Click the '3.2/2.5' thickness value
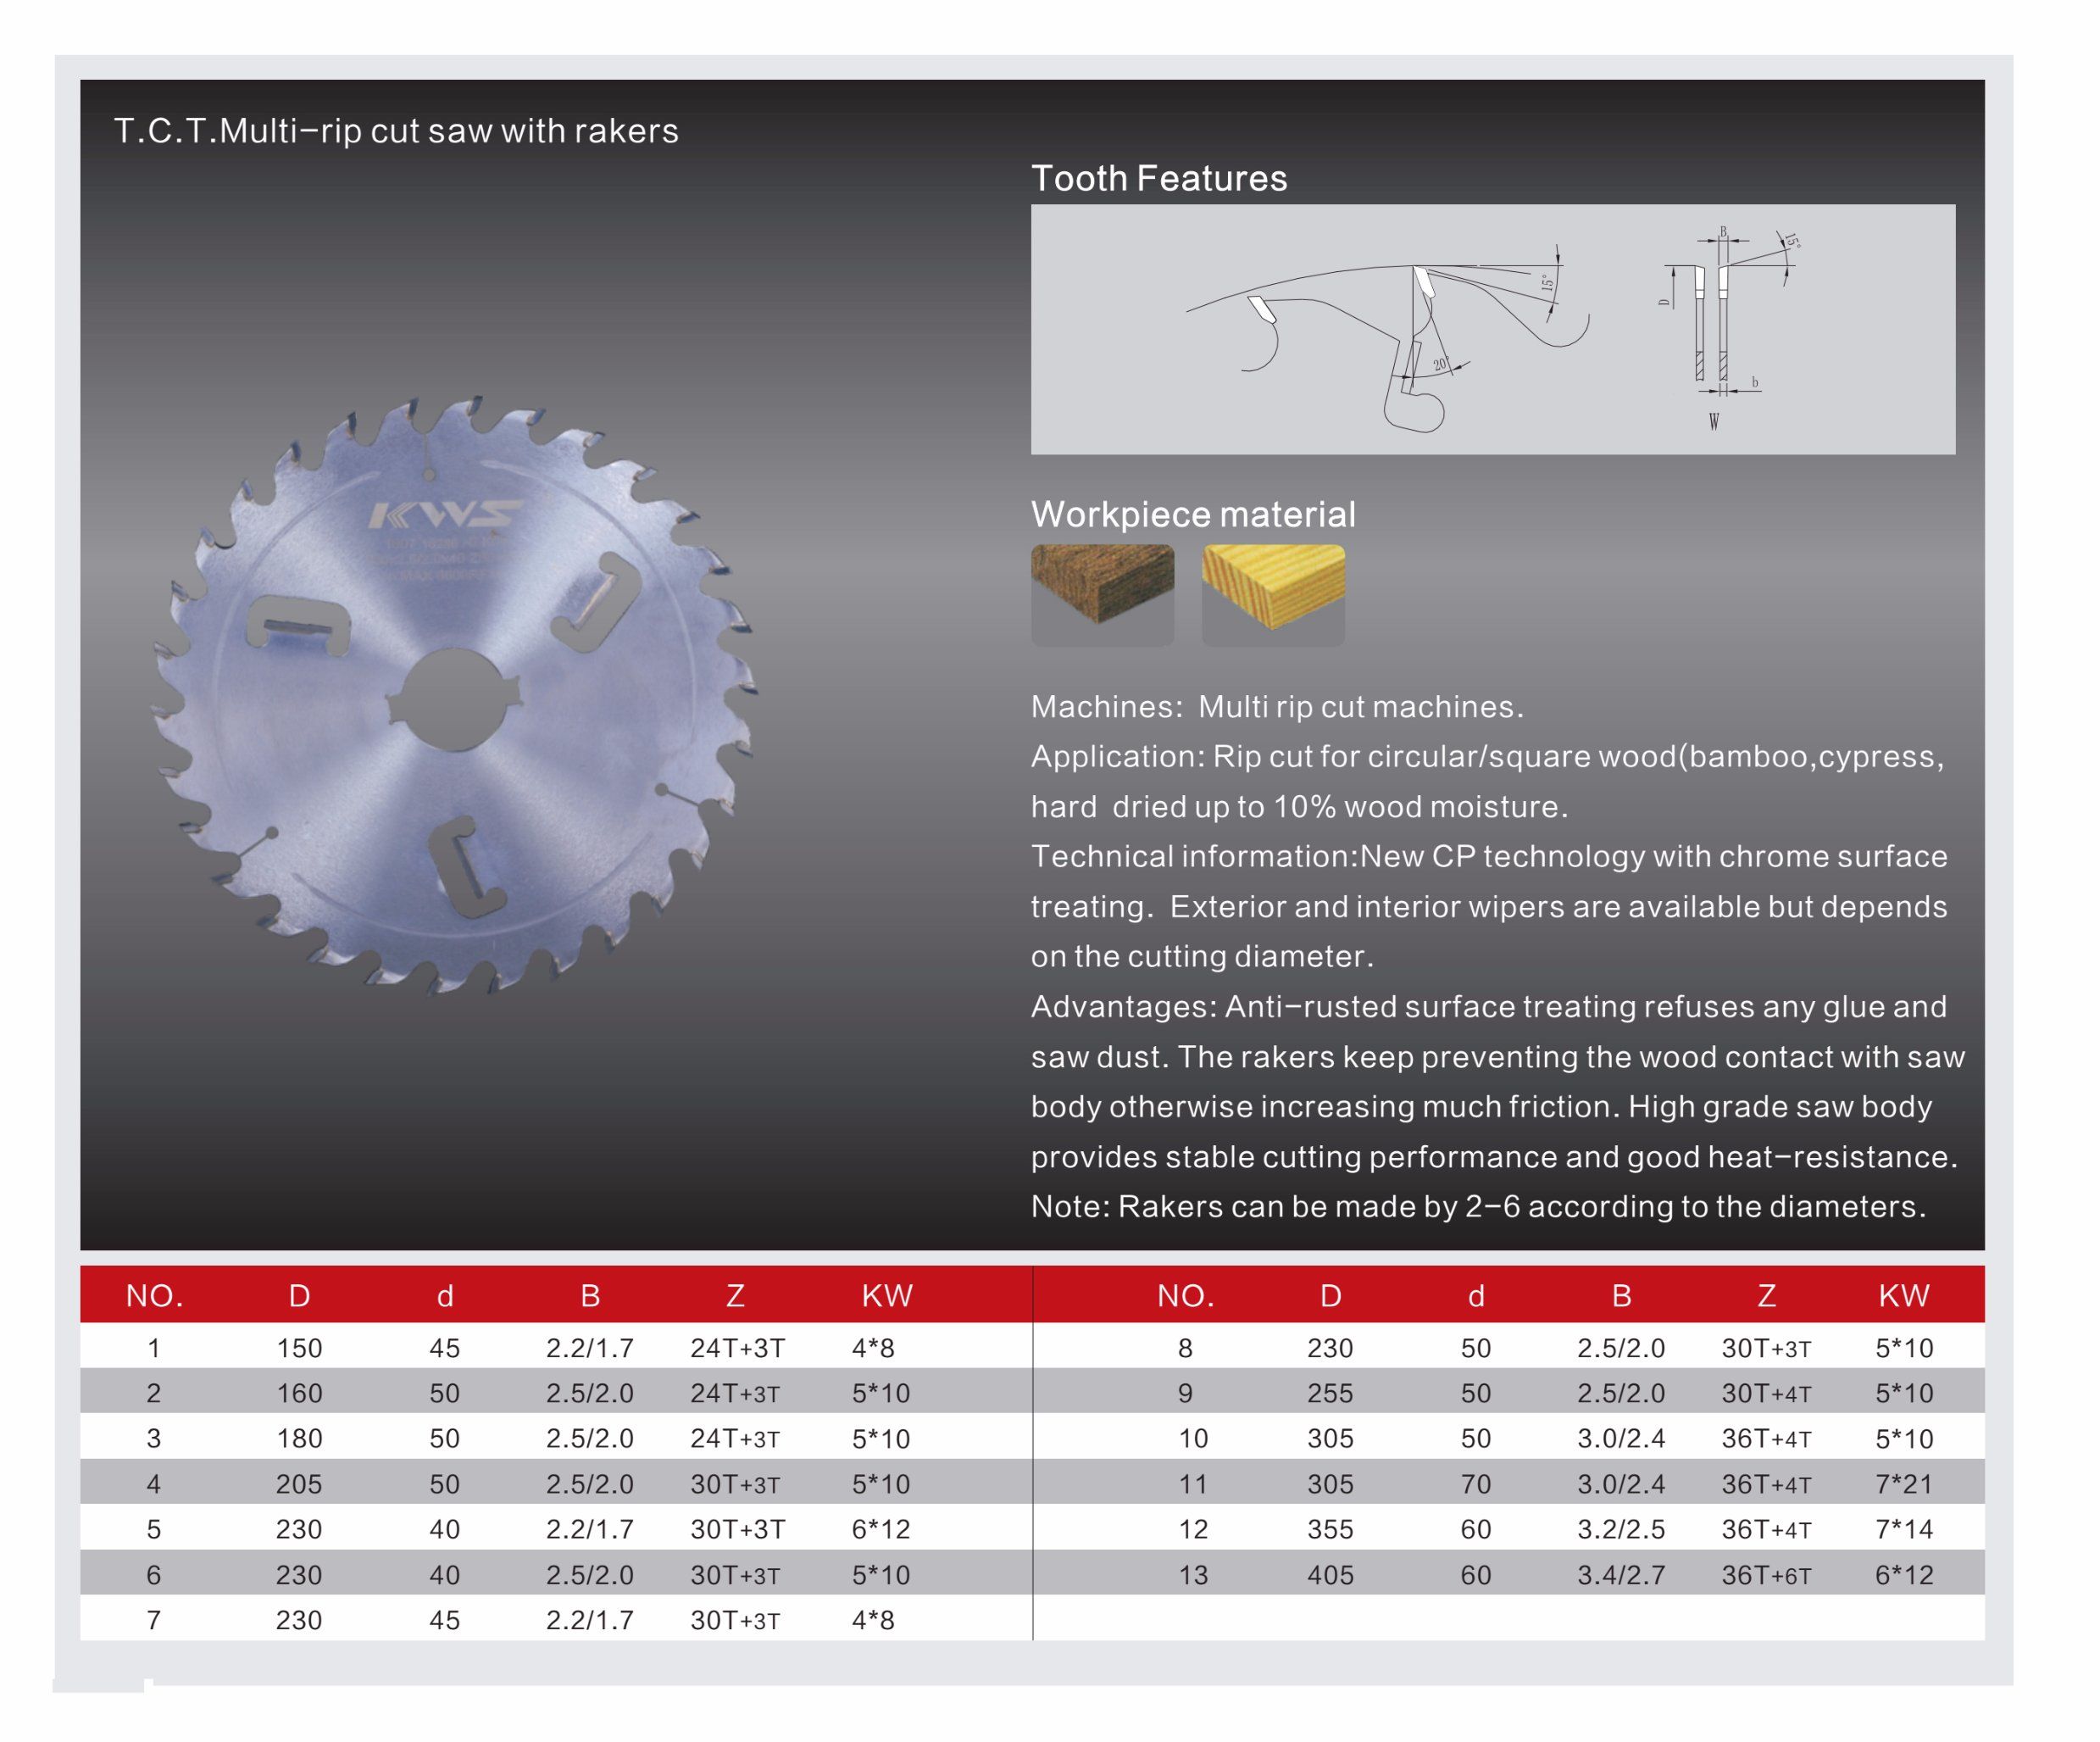2100x1742 pixels. [1621, 1529]
